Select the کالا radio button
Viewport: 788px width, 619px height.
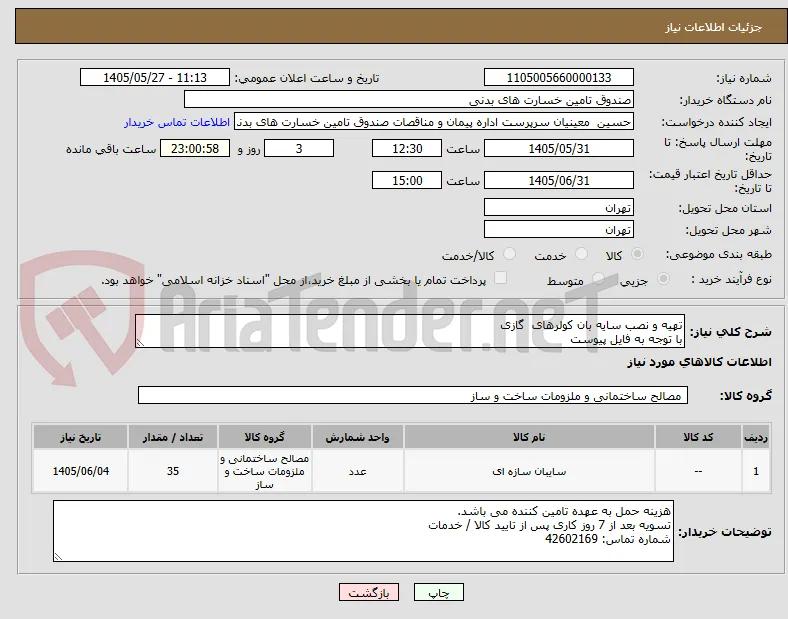pyautogui.click(x=637, y=254)
